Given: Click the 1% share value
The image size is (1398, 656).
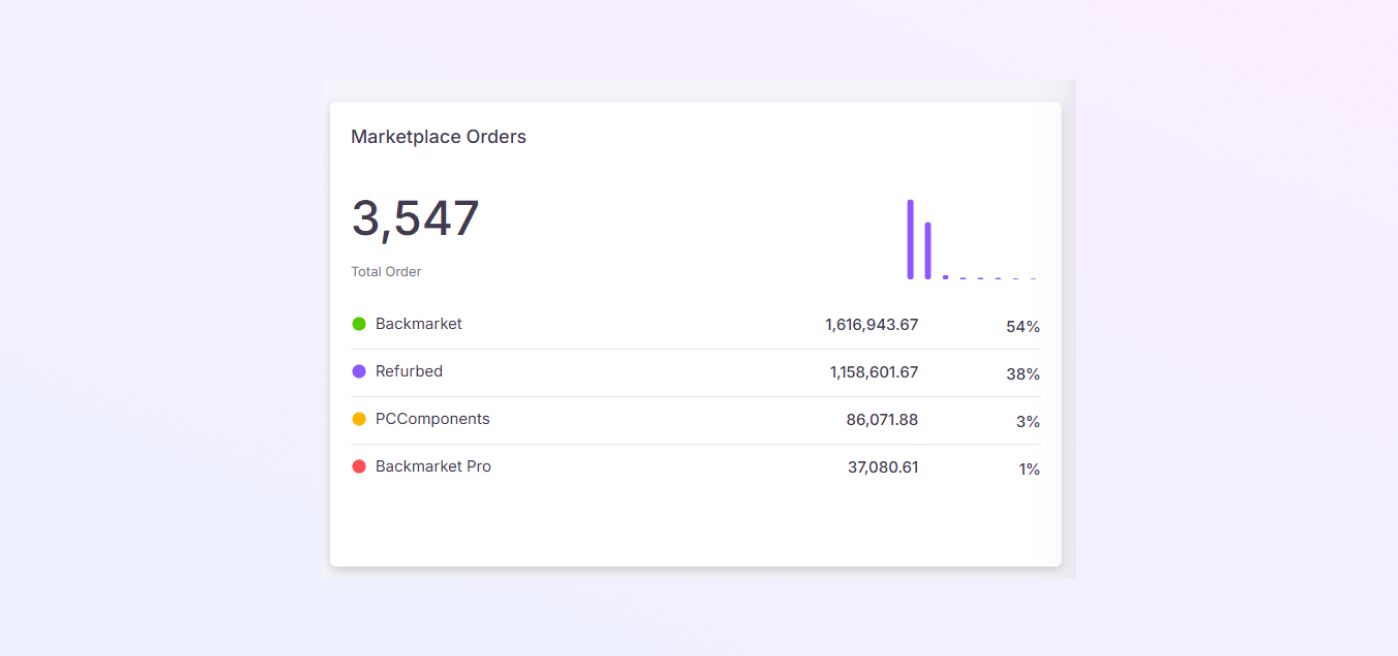Looking at the screenshot, I should (1029, 469).
